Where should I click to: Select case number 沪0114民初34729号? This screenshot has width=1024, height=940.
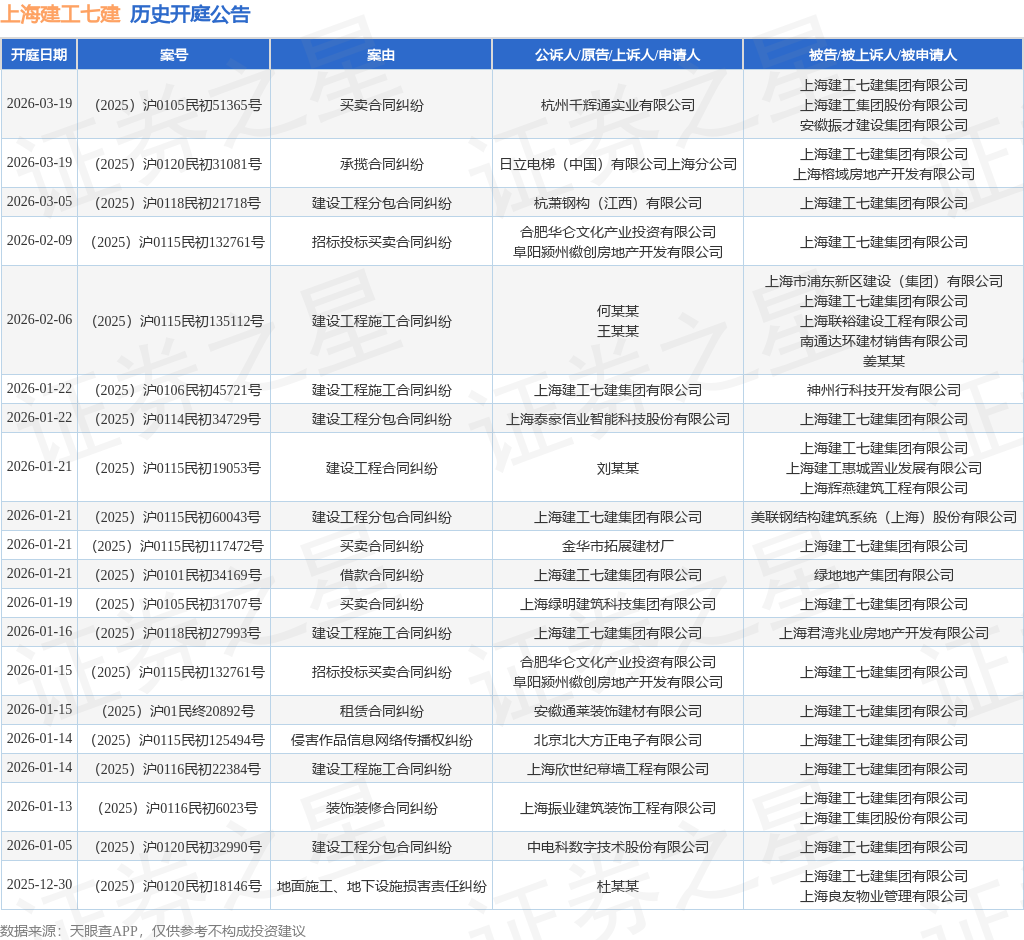[178, 419]
